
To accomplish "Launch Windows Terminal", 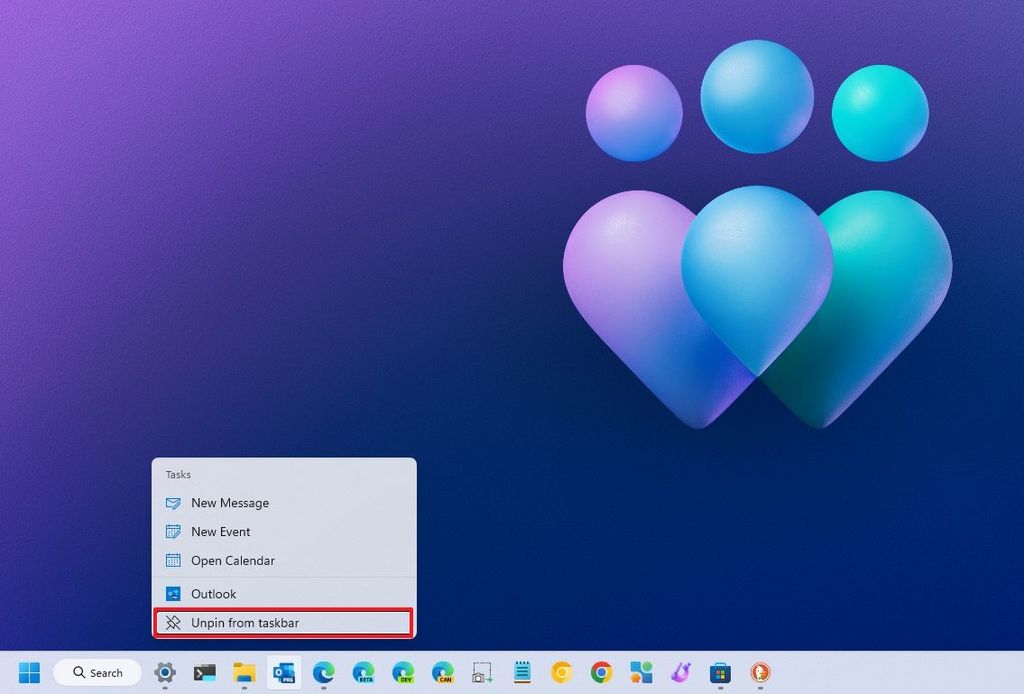I will pos(203,673).
